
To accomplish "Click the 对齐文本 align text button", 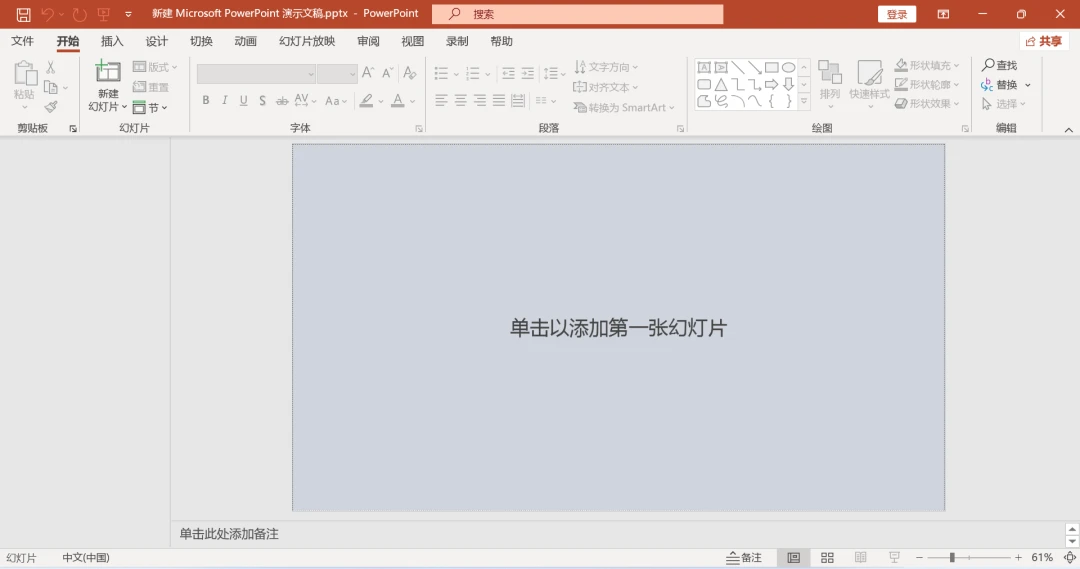I will (605, 87).
